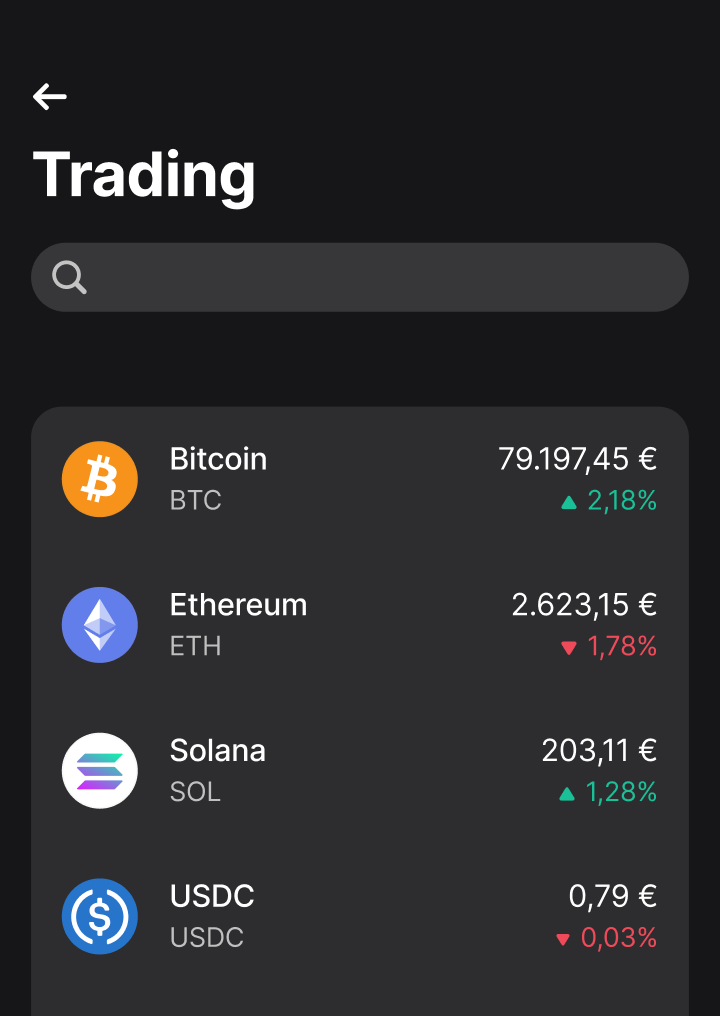
Task: Click the green up triangle beside 1,28%
Action: point(567,794)
